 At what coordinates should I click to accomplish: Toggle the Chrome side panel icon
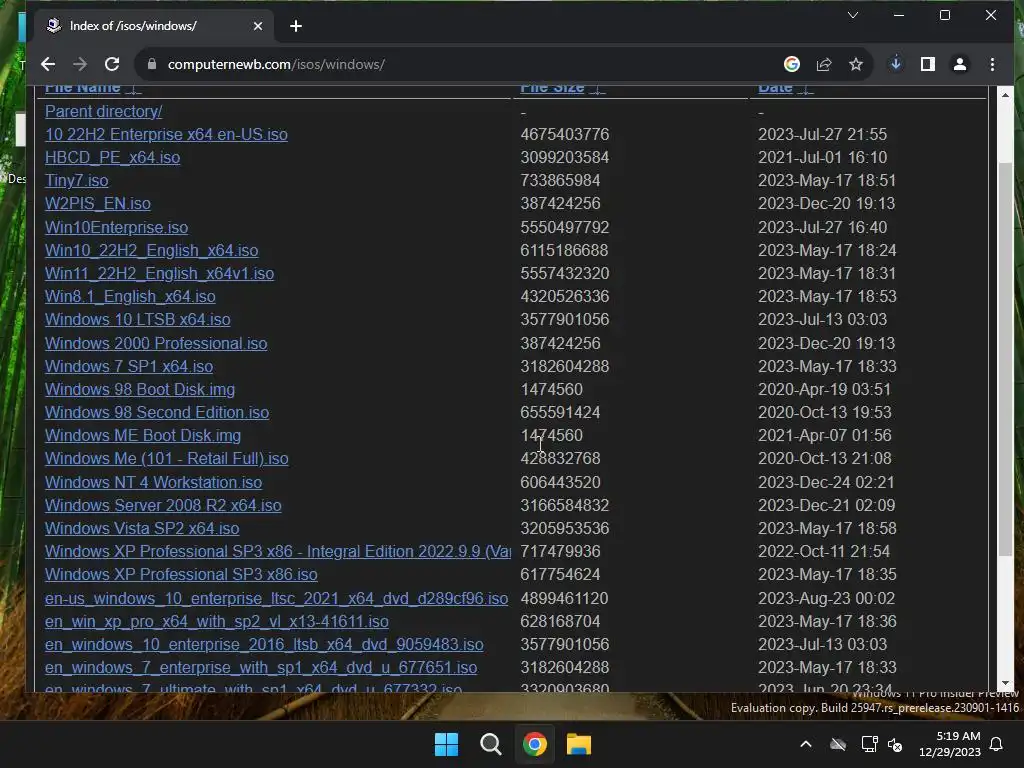[928, 64]
